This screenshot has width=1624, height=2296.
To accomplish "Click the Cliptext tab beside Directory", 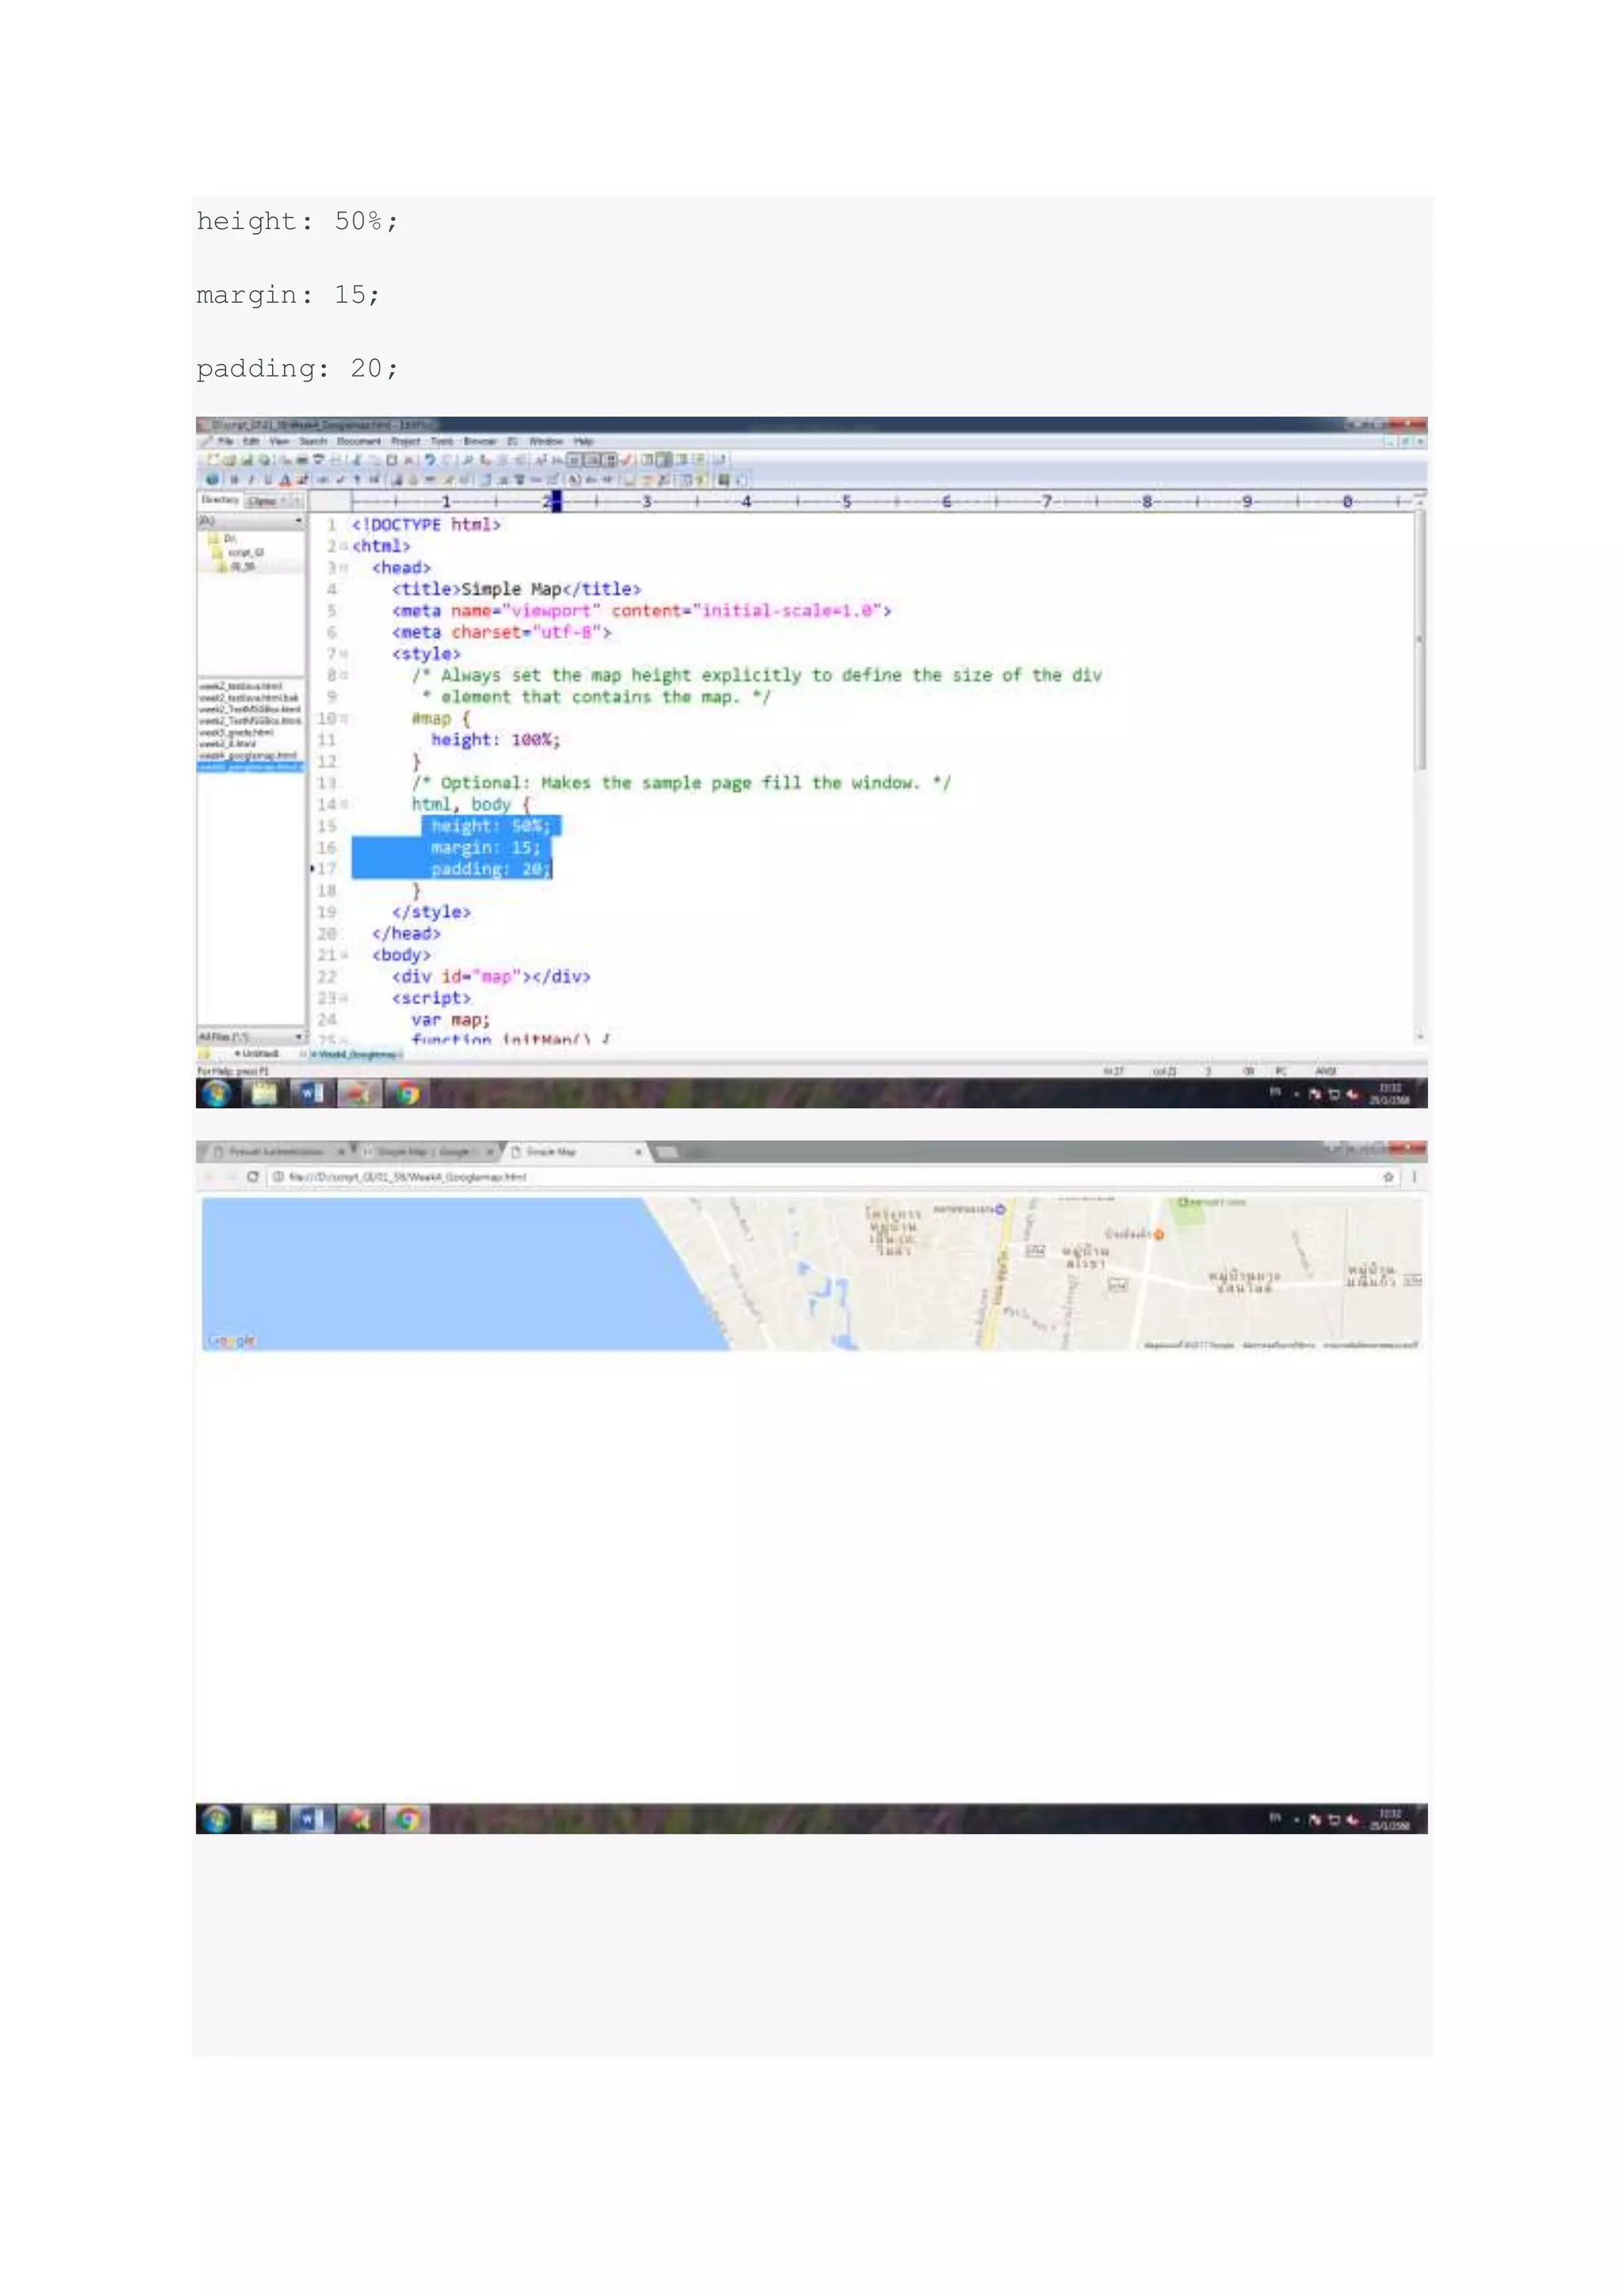I will [x=262, y=501].
